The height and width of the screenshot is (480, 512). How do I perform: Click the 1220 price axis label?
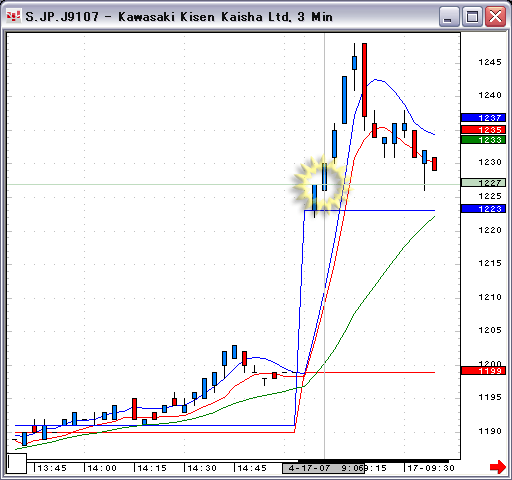(x=490, y=230)
